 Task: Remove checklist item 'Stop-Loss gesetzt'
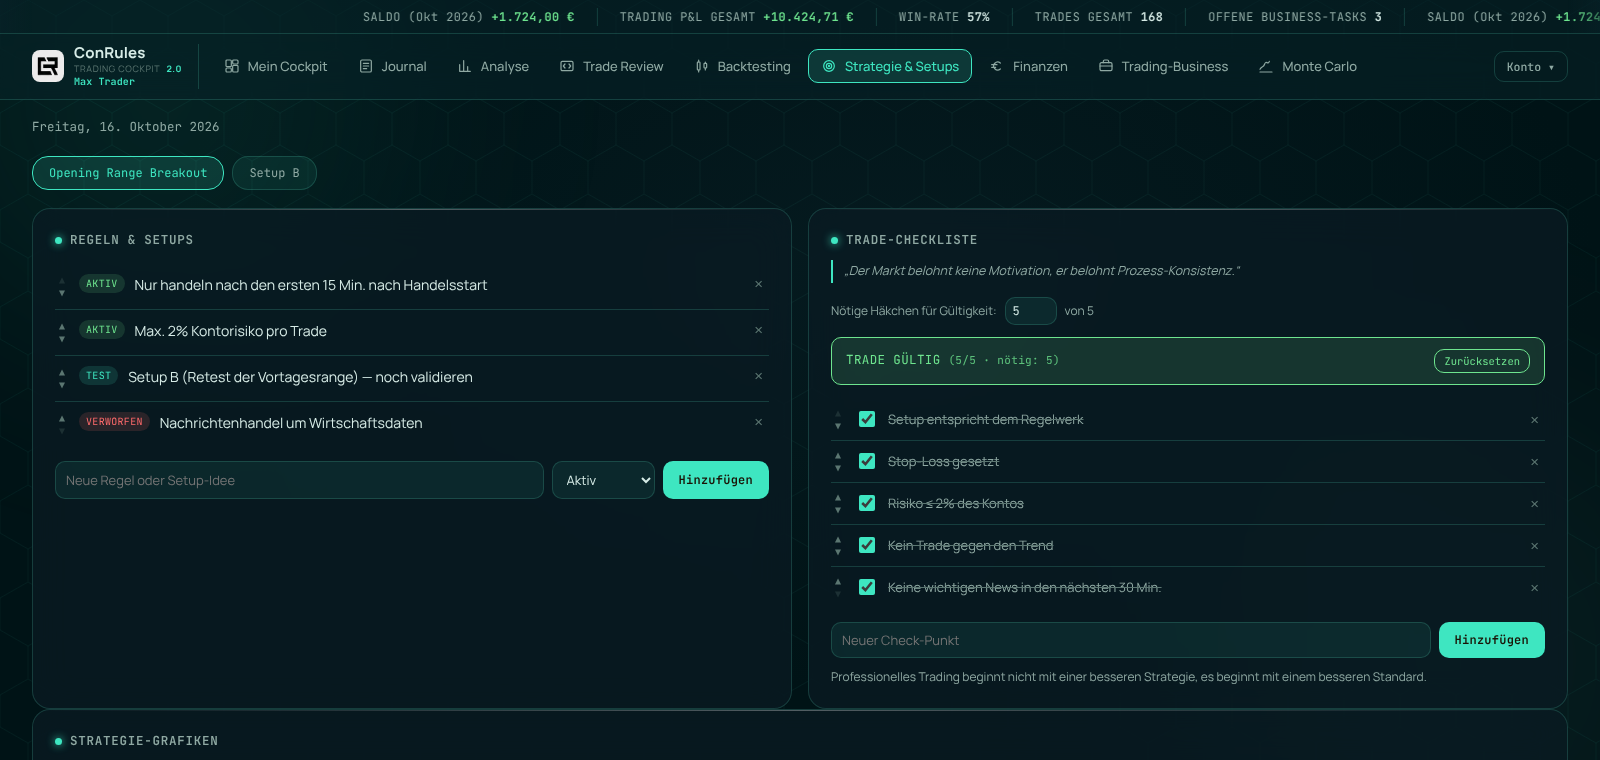click(1534, 462)
